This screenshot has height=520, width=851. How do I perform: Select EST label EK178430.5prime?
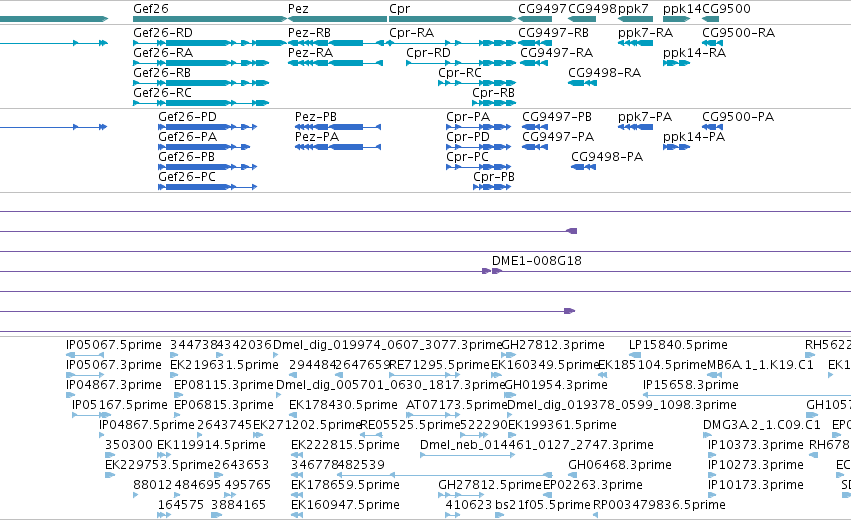(x=343, y=405)
